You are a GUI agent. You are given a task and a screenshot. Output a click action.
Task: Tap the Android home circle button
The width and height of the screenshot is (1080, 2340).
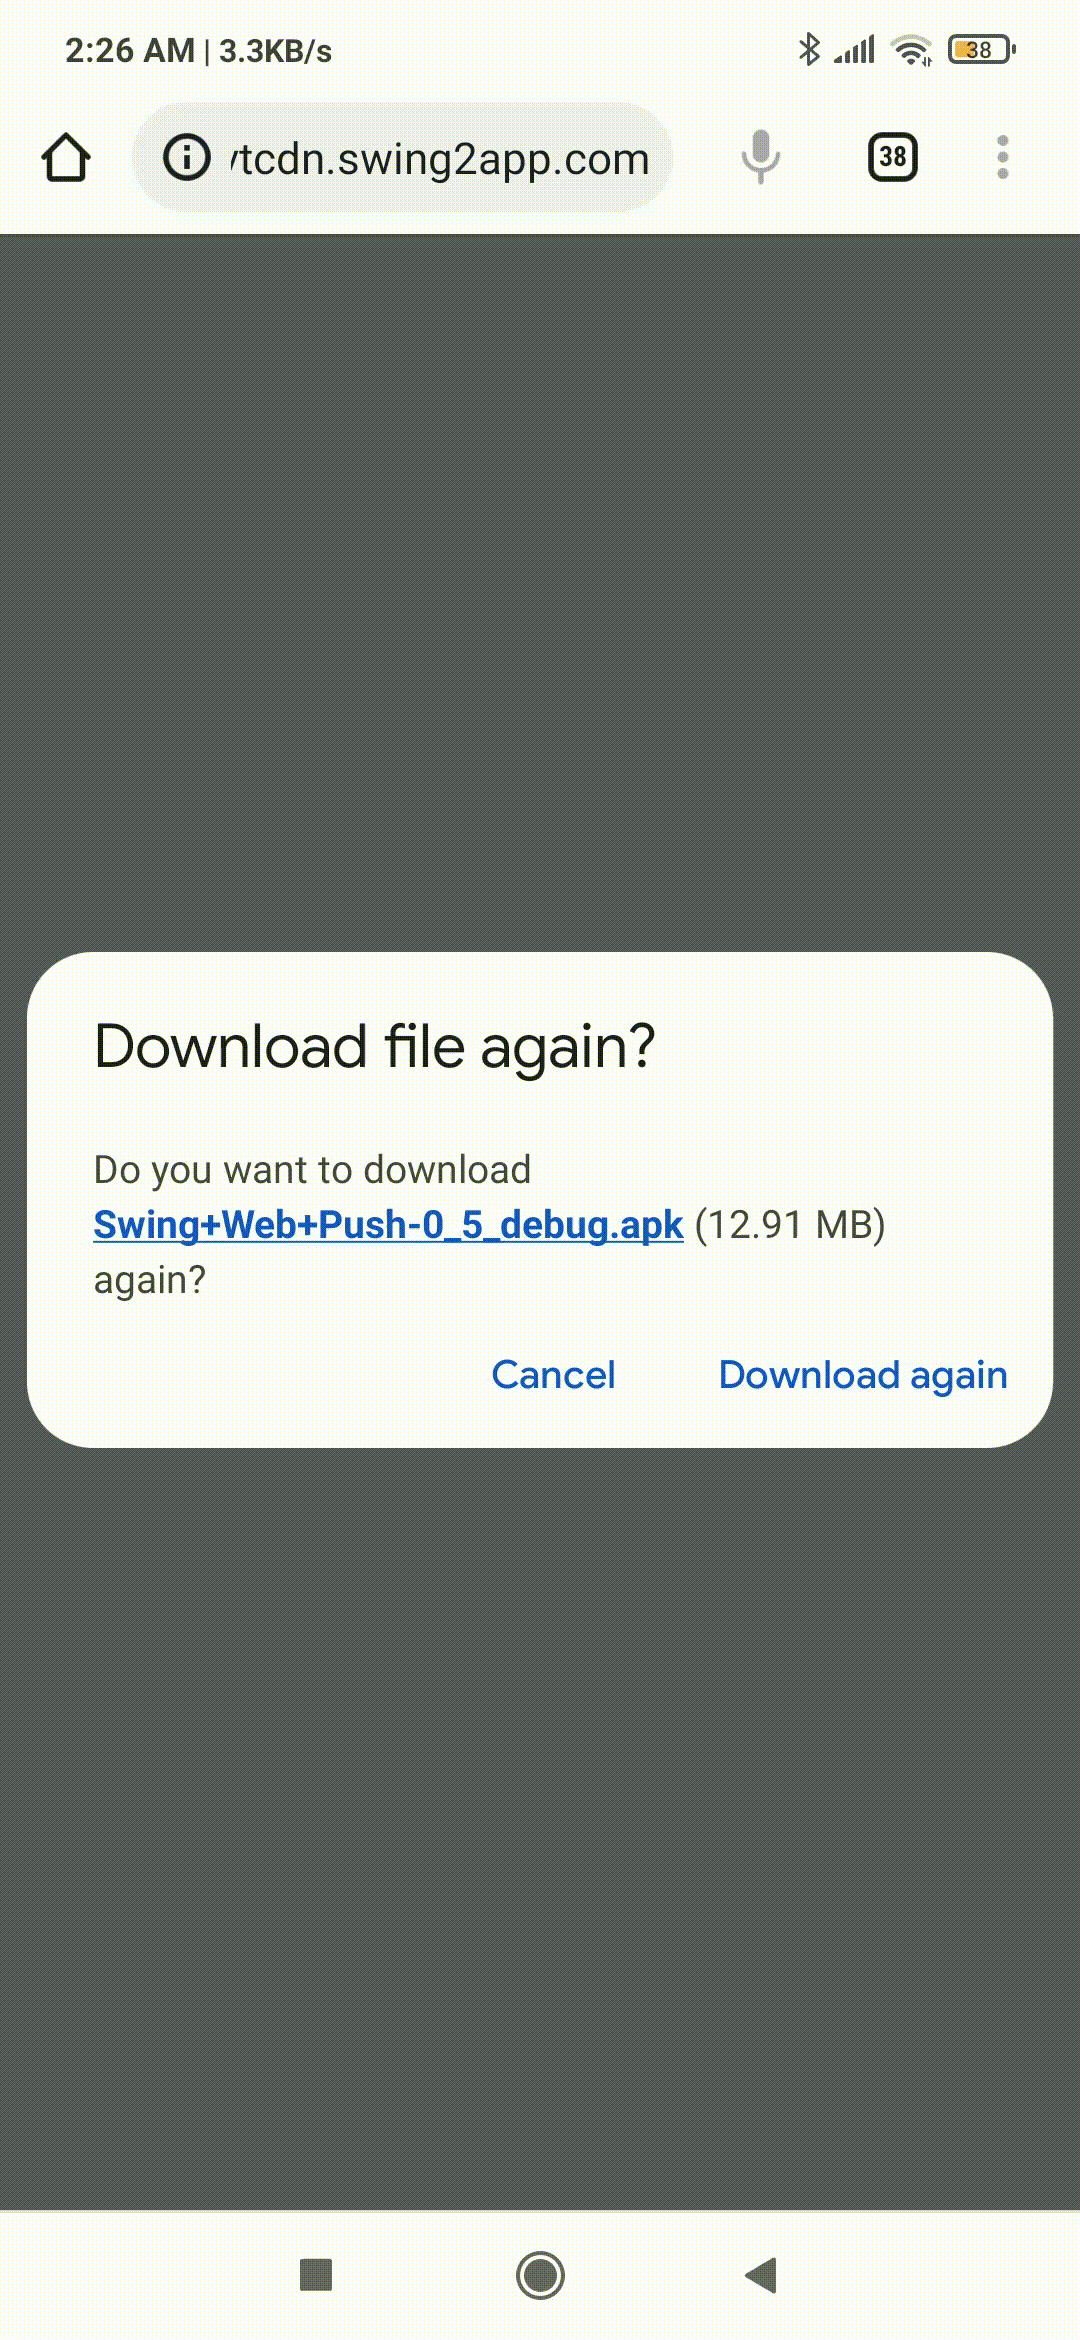540,2275
